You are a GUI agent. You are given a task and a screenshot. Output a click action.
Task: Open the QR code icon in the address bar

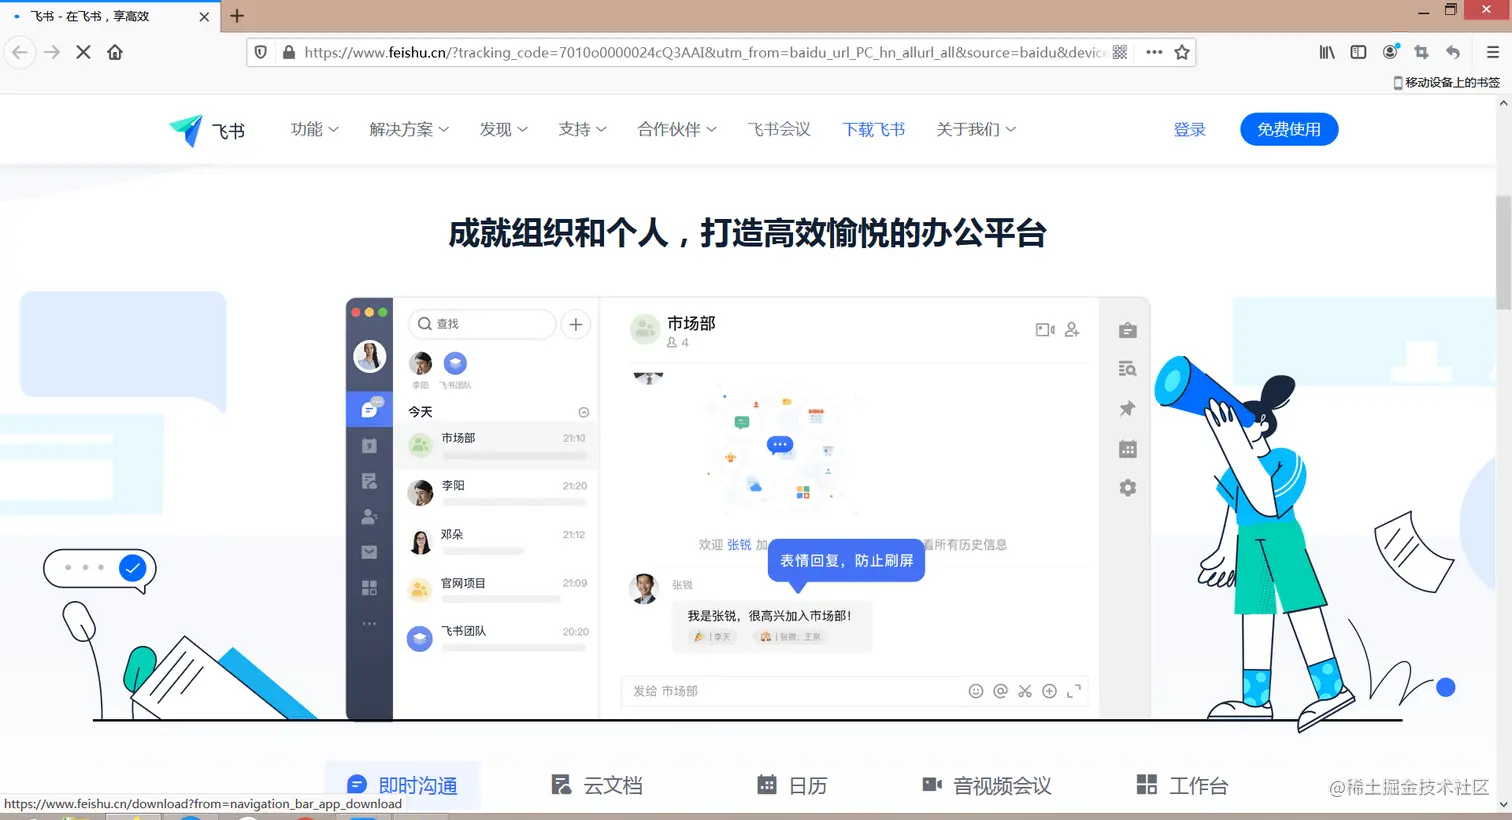click(1120, 52)
